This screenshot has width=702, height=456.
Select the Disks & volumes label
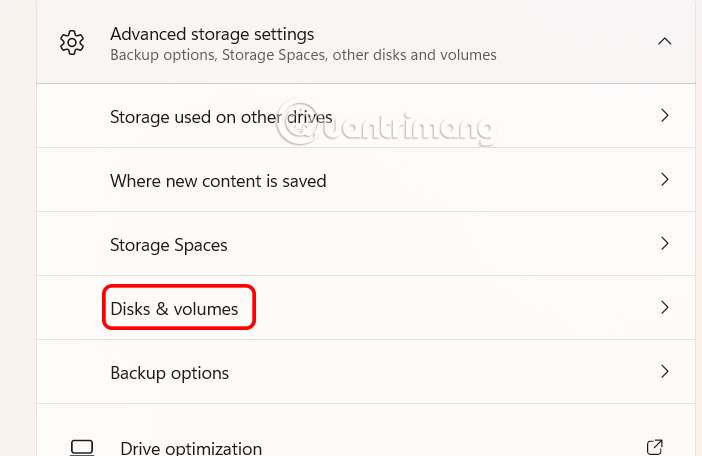pos(174,309)
